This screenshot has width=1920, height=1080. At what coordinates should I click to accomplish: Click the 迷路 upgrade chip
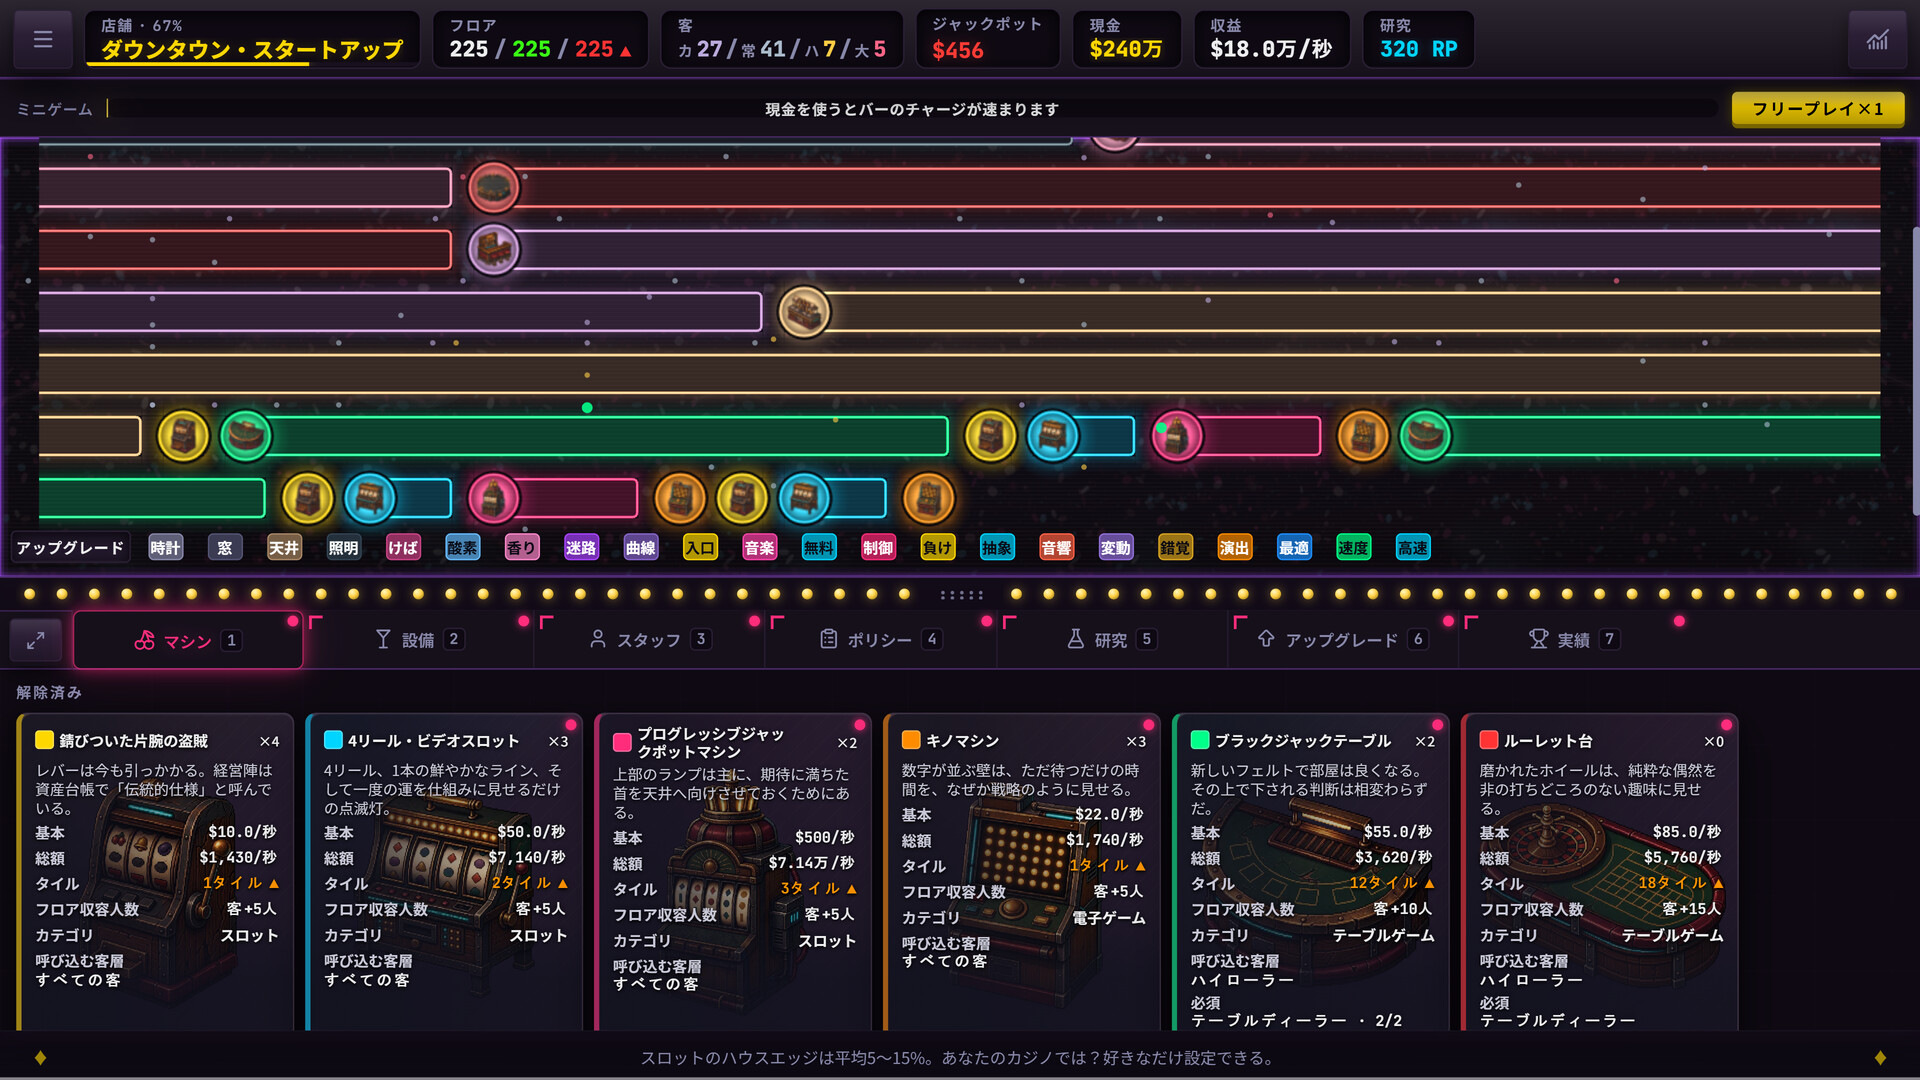pos(581,547)
